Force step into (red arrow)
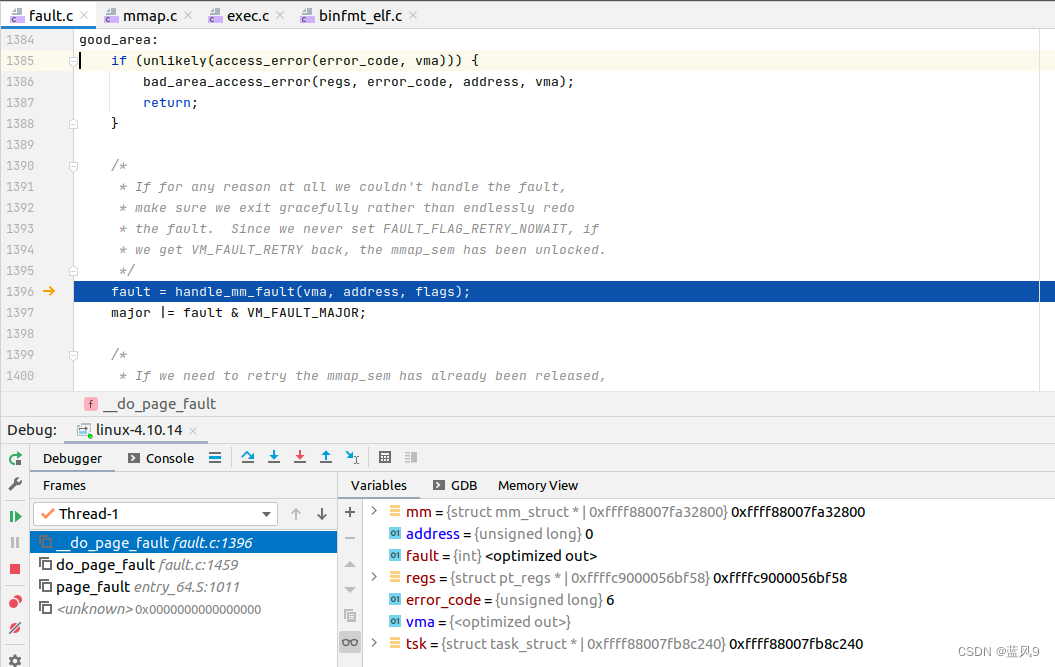 300,458
